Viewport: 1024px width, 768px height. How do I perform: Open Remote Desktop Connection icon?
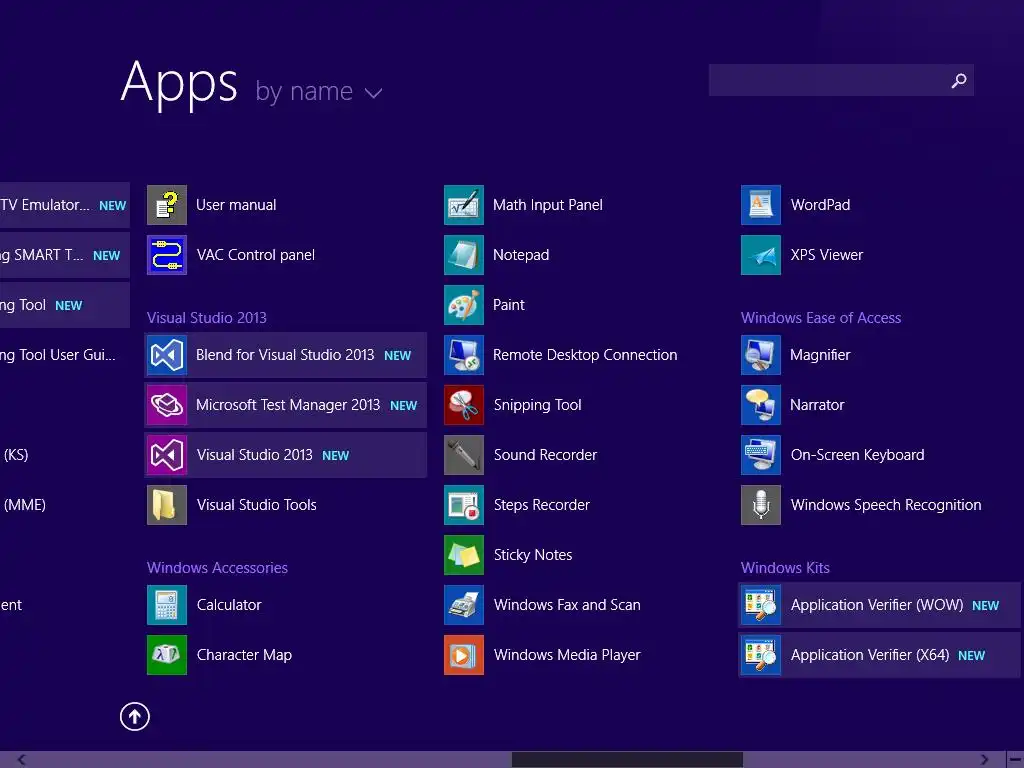click(x=464, y=355)
